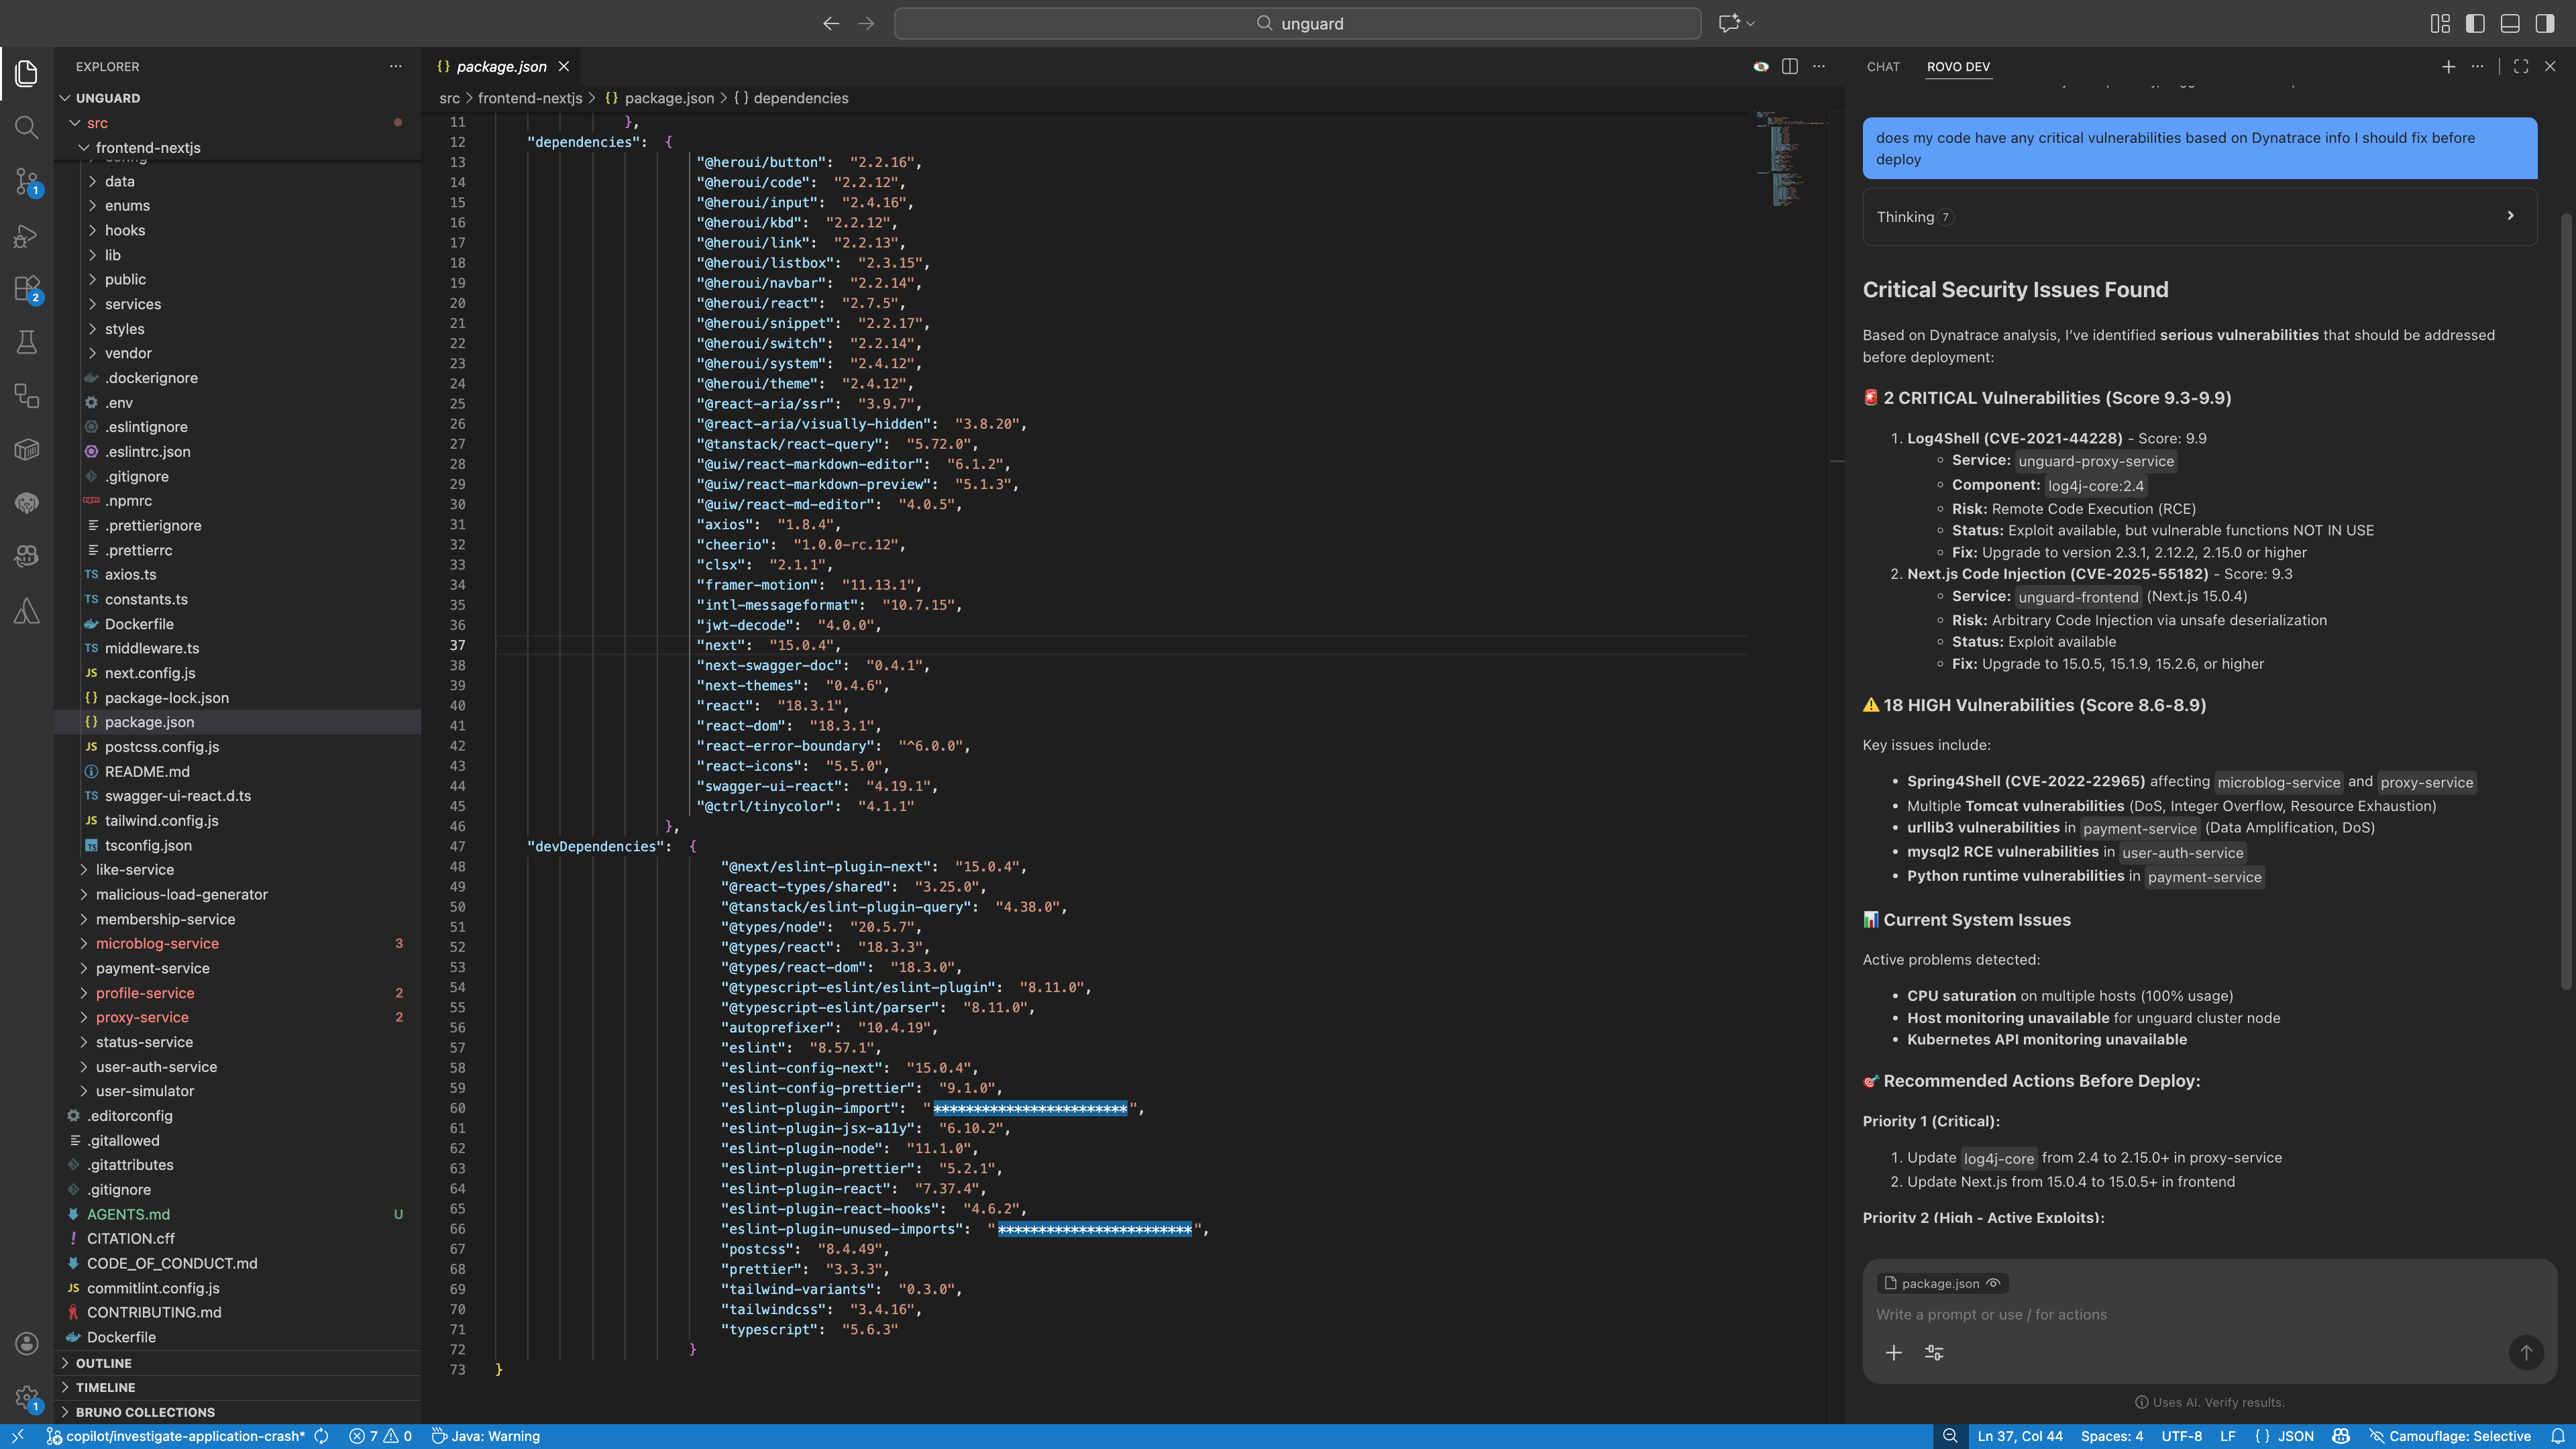Screen dimensions: 2576x1449
Task: Toggle bottom panel layout icon
Action: click(x=2510, y=23)
